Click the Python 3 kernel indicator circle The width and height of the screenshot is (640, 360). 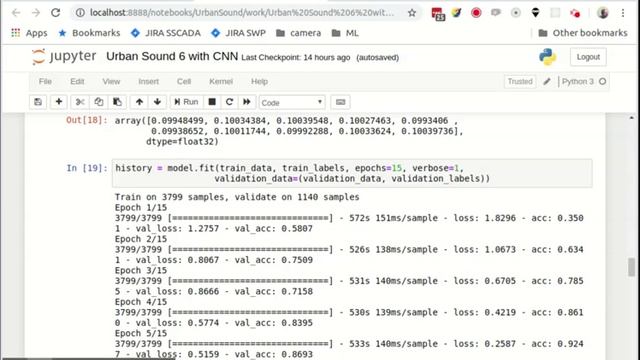[602, 82]
